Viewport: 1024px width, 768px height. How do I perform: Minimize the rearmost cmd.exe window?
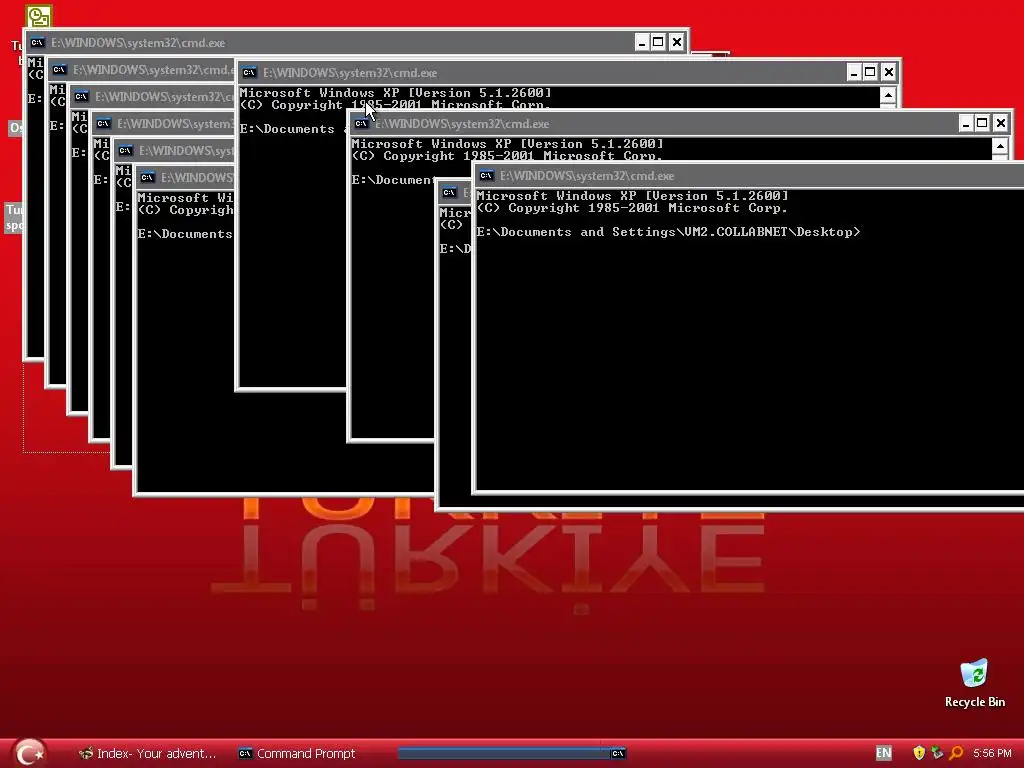[641, 42]
